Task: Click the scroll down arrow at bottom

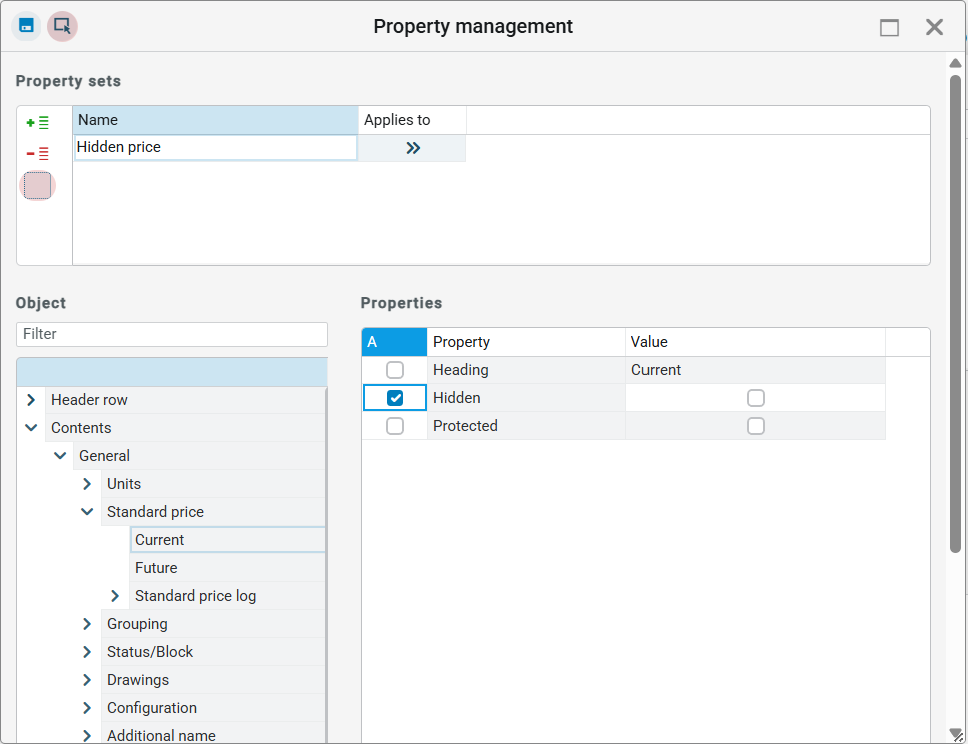Action: [x=955, y=734]
